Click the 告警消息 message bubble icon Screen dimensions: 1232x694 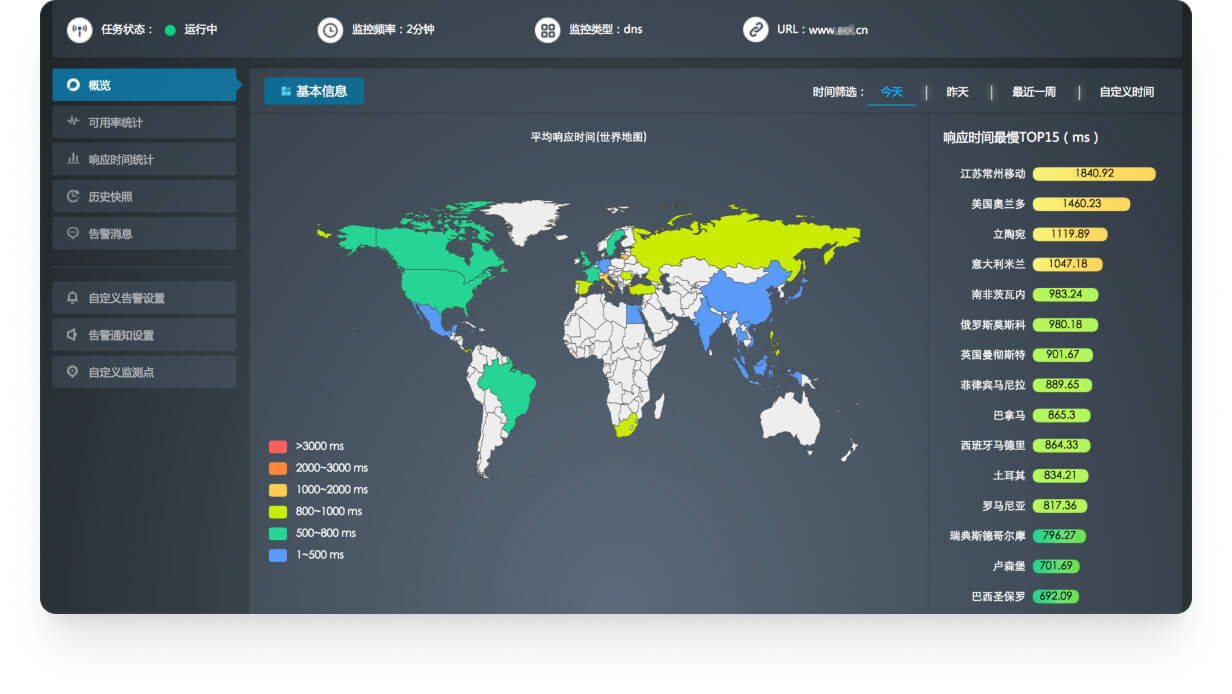[73, 233]
